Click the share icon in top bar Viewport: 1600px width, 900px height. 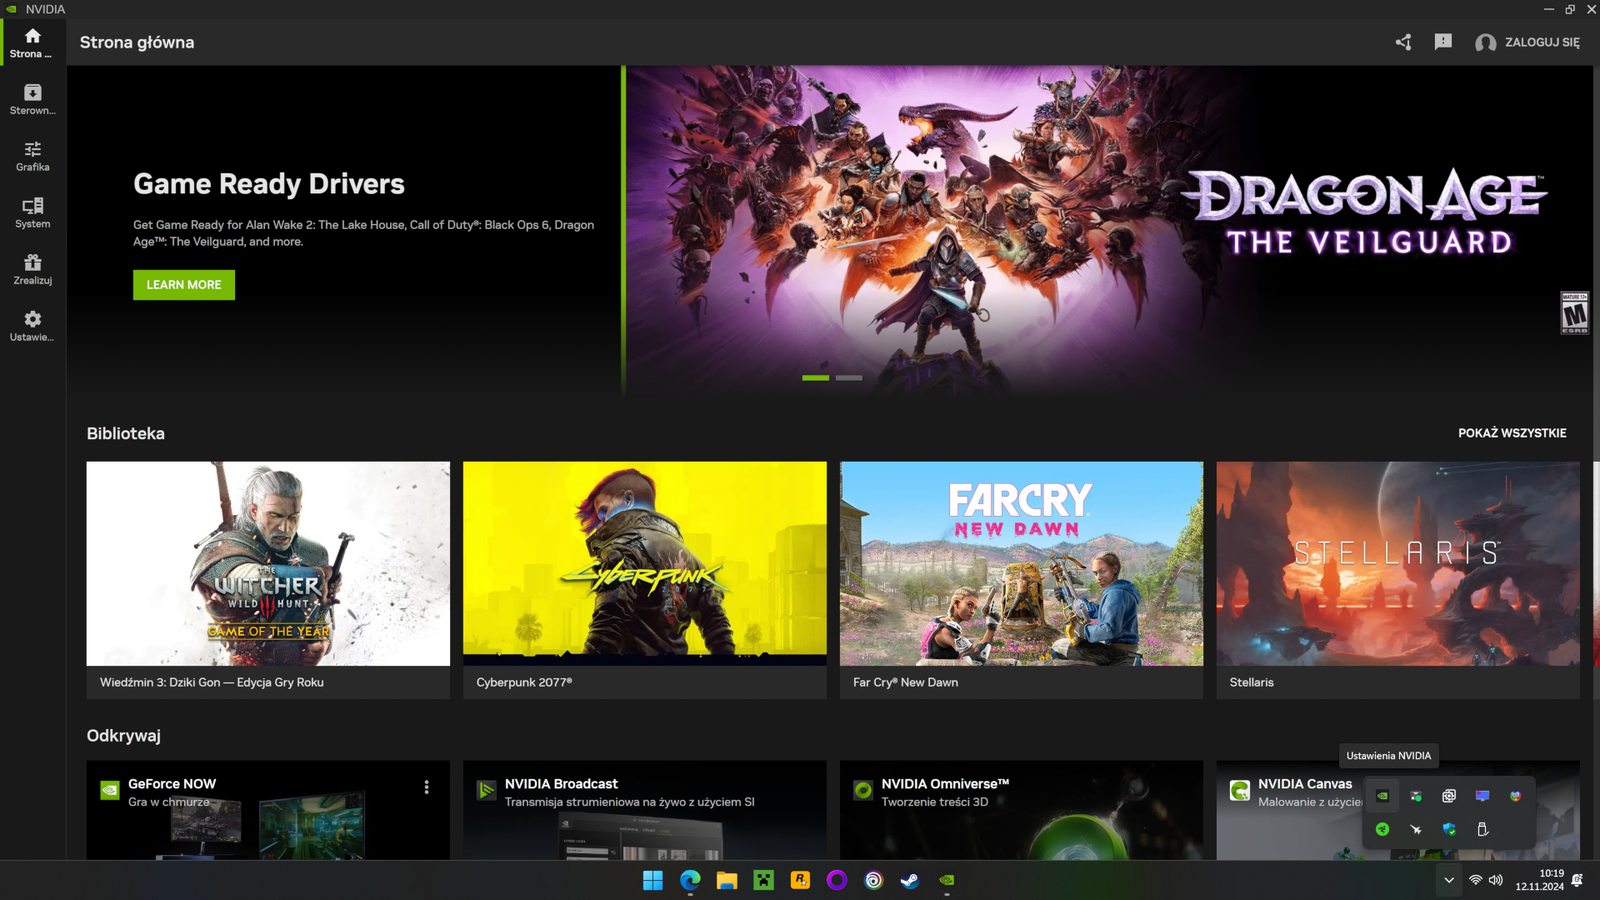click(x=1403, y=42)
